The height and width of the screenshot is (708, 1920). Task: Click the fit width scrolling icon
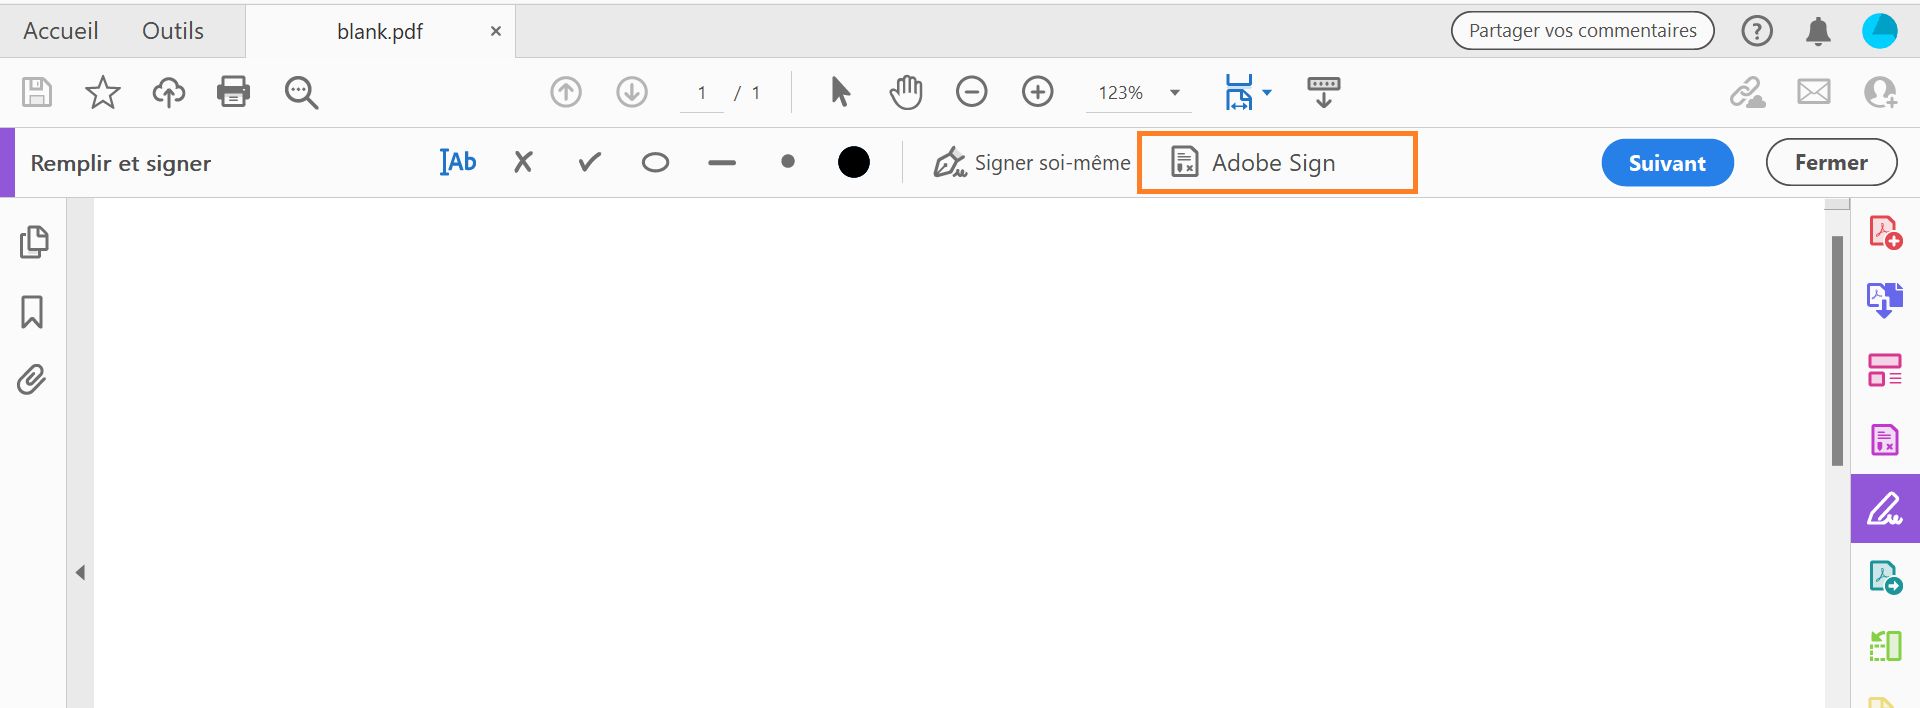pos(1239,92)
